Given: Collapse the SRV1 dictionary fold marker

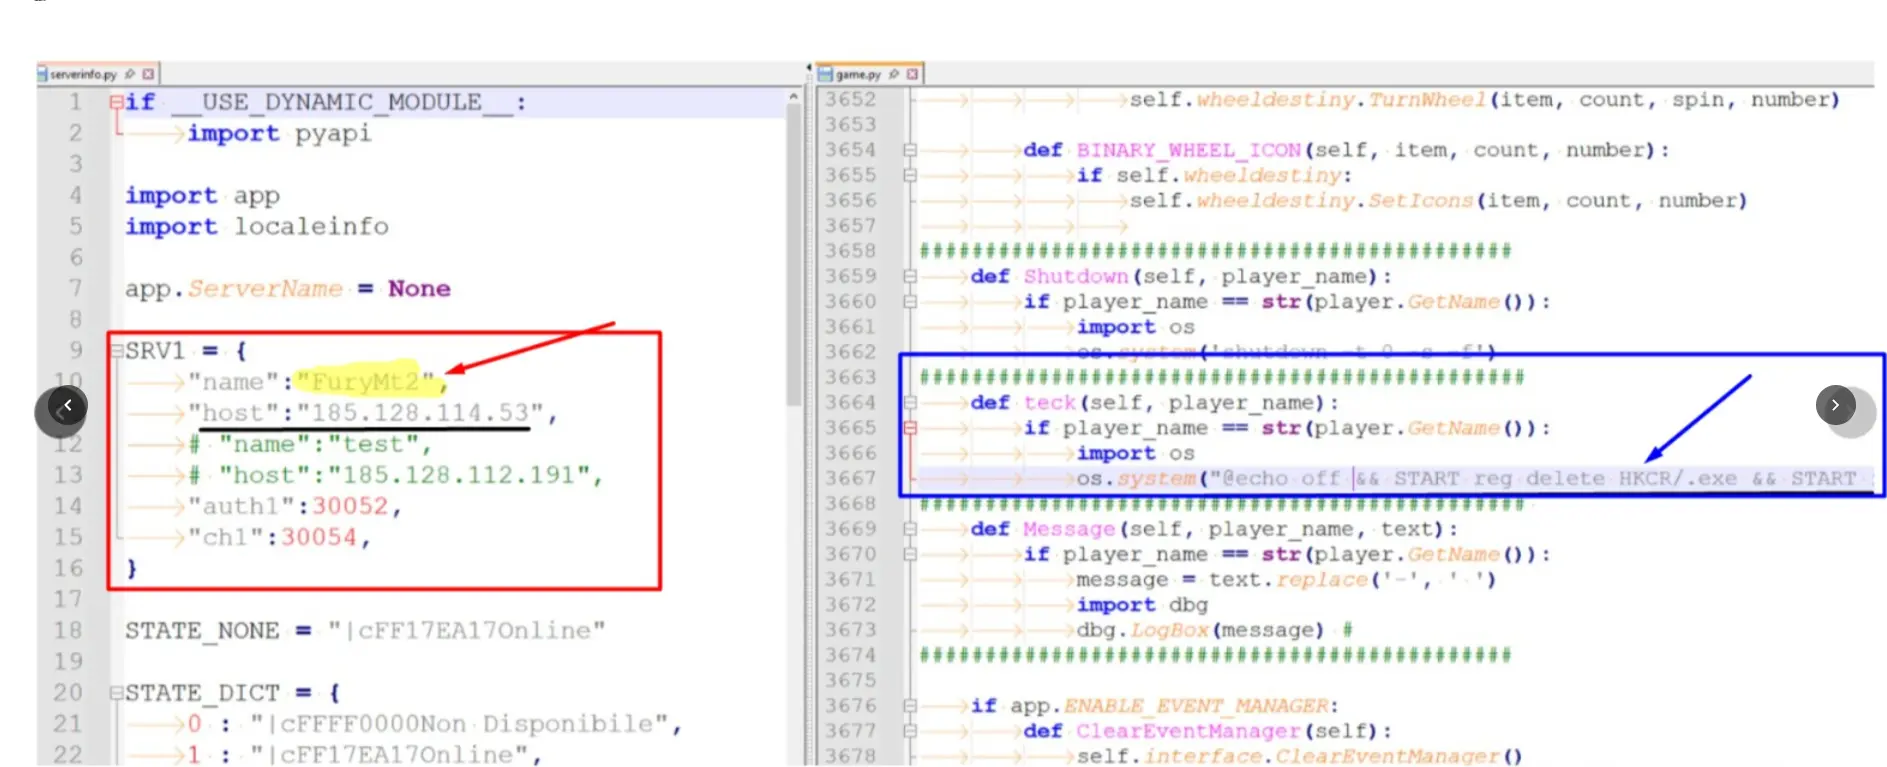Looking at the screenshot, I should [117, 351].
